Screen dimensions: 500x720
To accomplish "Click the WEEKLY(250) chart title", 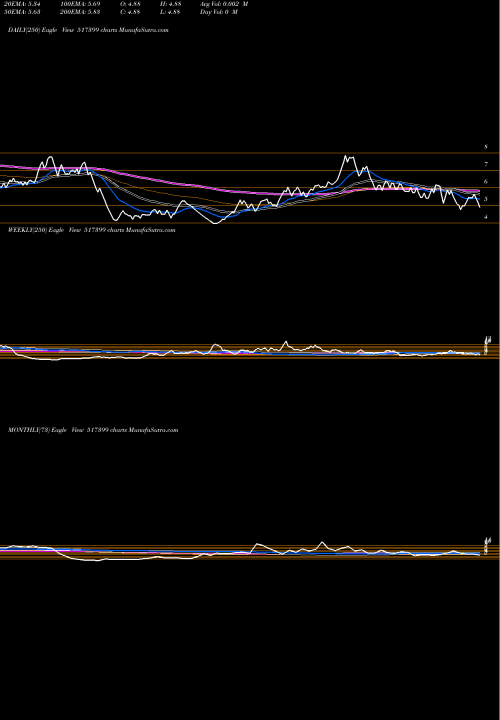I will pos(91,230).
